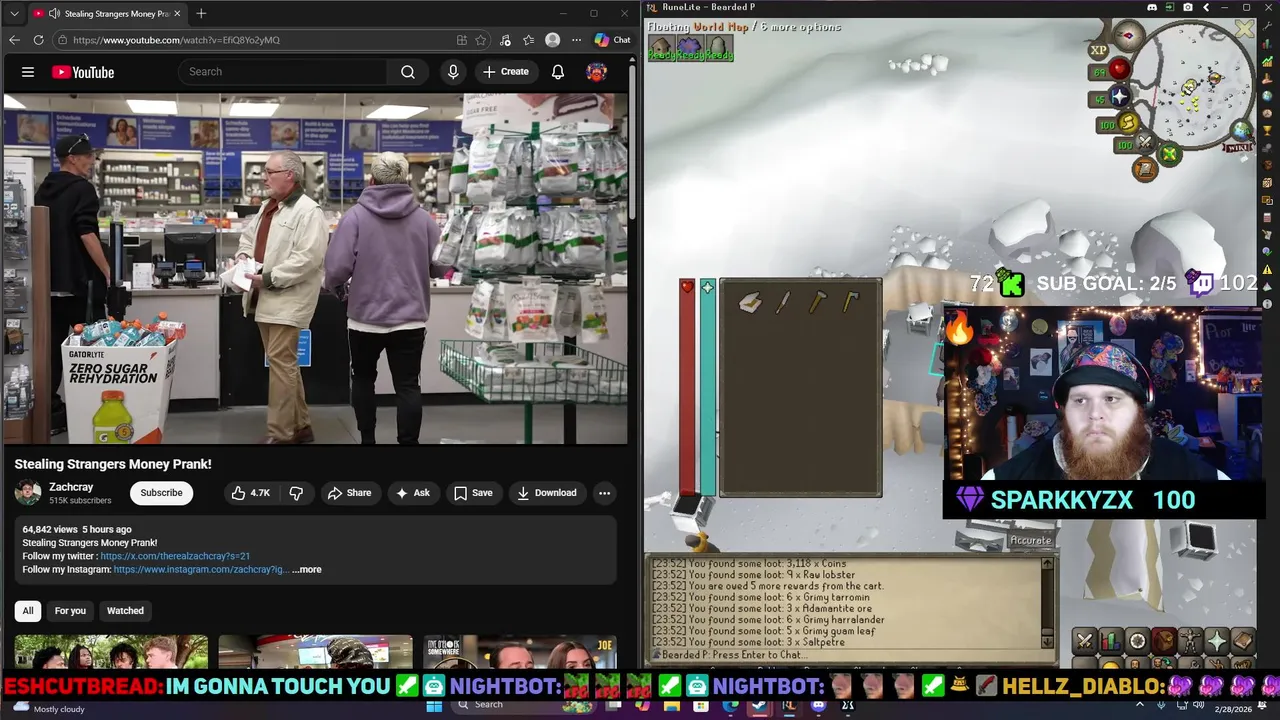This screenshot has width=1280, height=720.
Task: Open the Inventory backpack tab
Action: click(x=1163, y=641)
